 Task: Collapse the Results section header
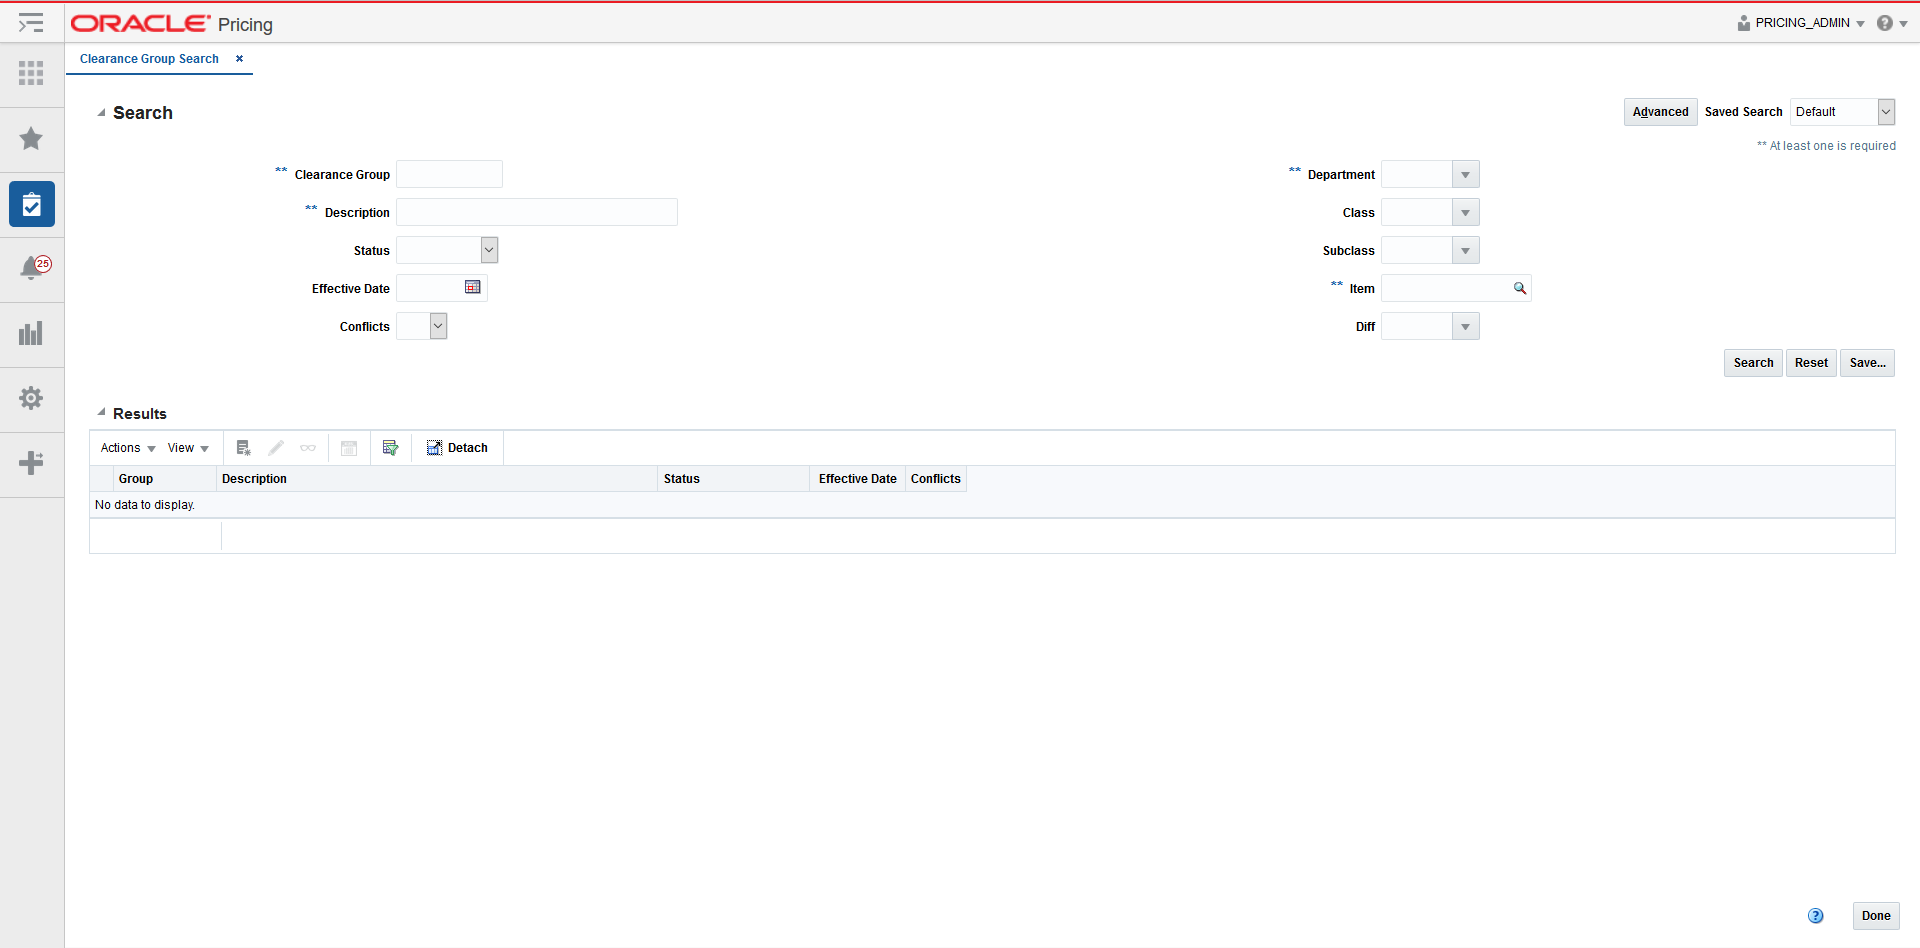(x=100, y=411)
